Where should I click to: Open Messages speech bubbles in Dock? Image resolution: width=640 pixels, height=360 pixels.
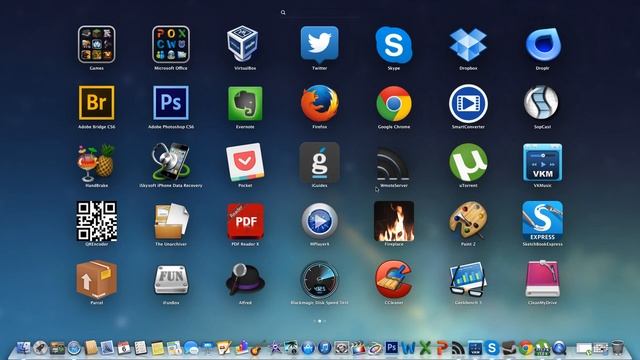(x=191, y=348)
